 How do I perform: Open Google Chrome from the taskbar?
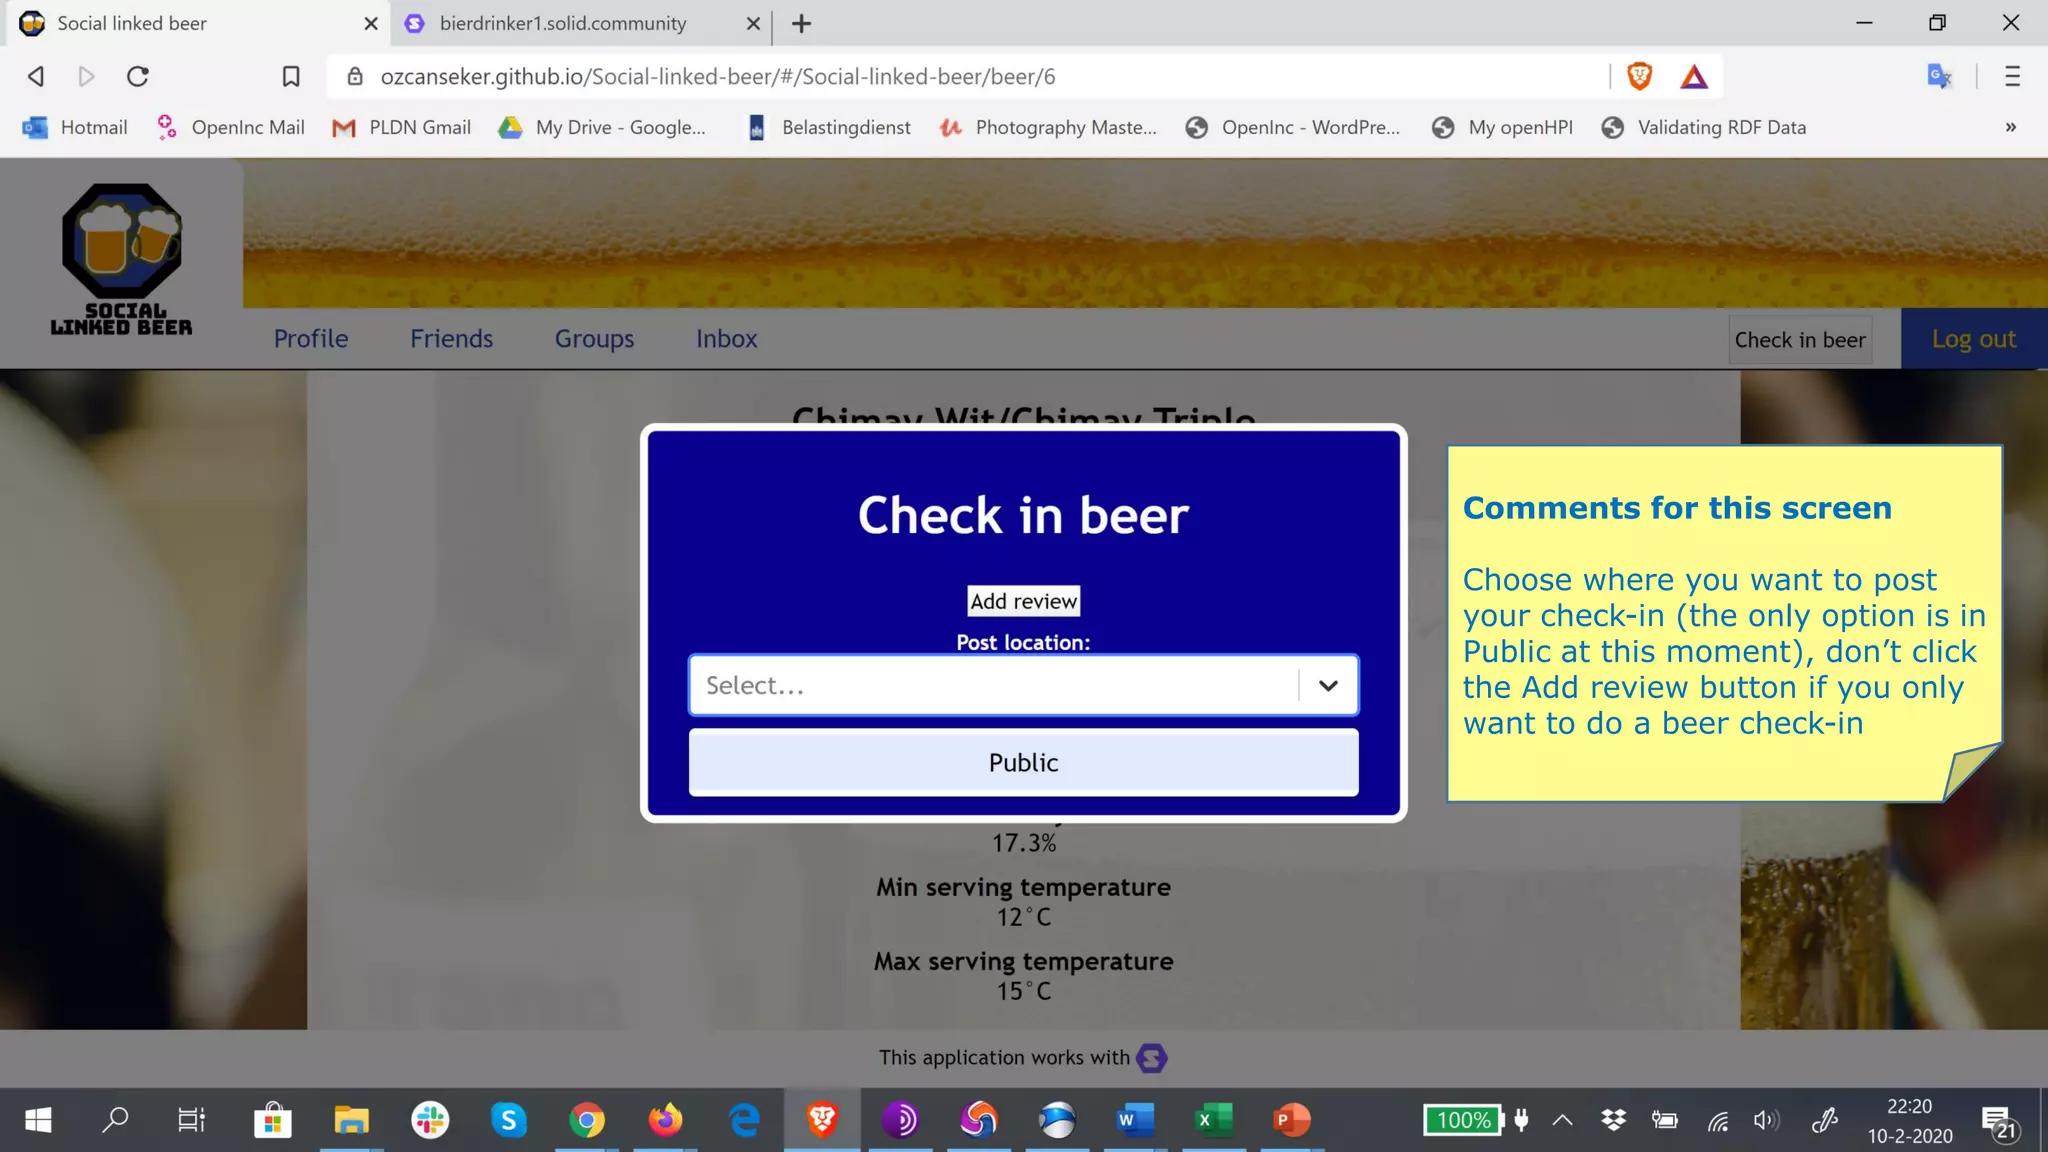click(x=587, y=1120)
